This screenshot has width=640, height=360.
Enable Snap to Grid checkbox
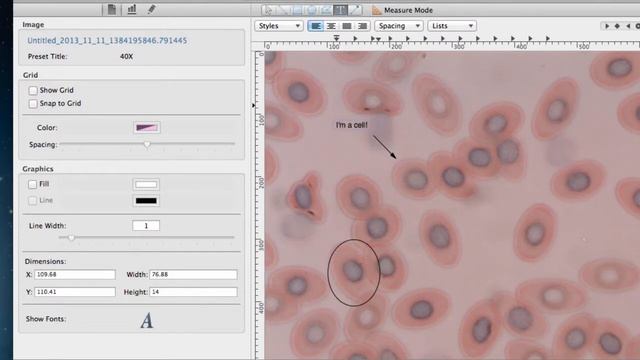33,104
